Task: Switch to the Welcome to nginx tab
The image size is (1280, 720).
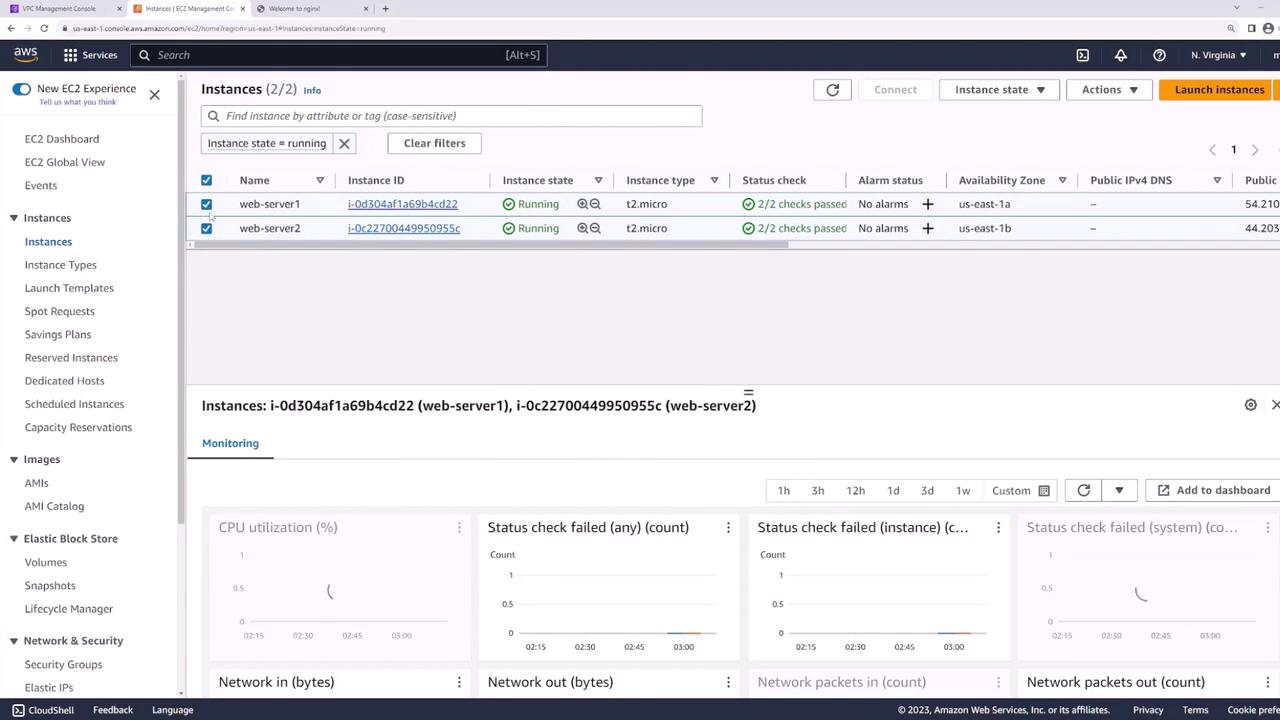Action: pos(314,9)
